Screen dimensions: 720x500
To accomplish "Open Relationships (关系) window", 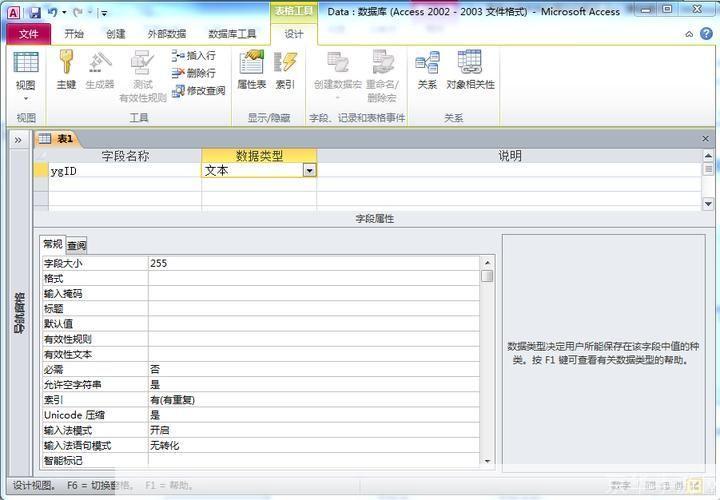I will [x=427, y=70].
